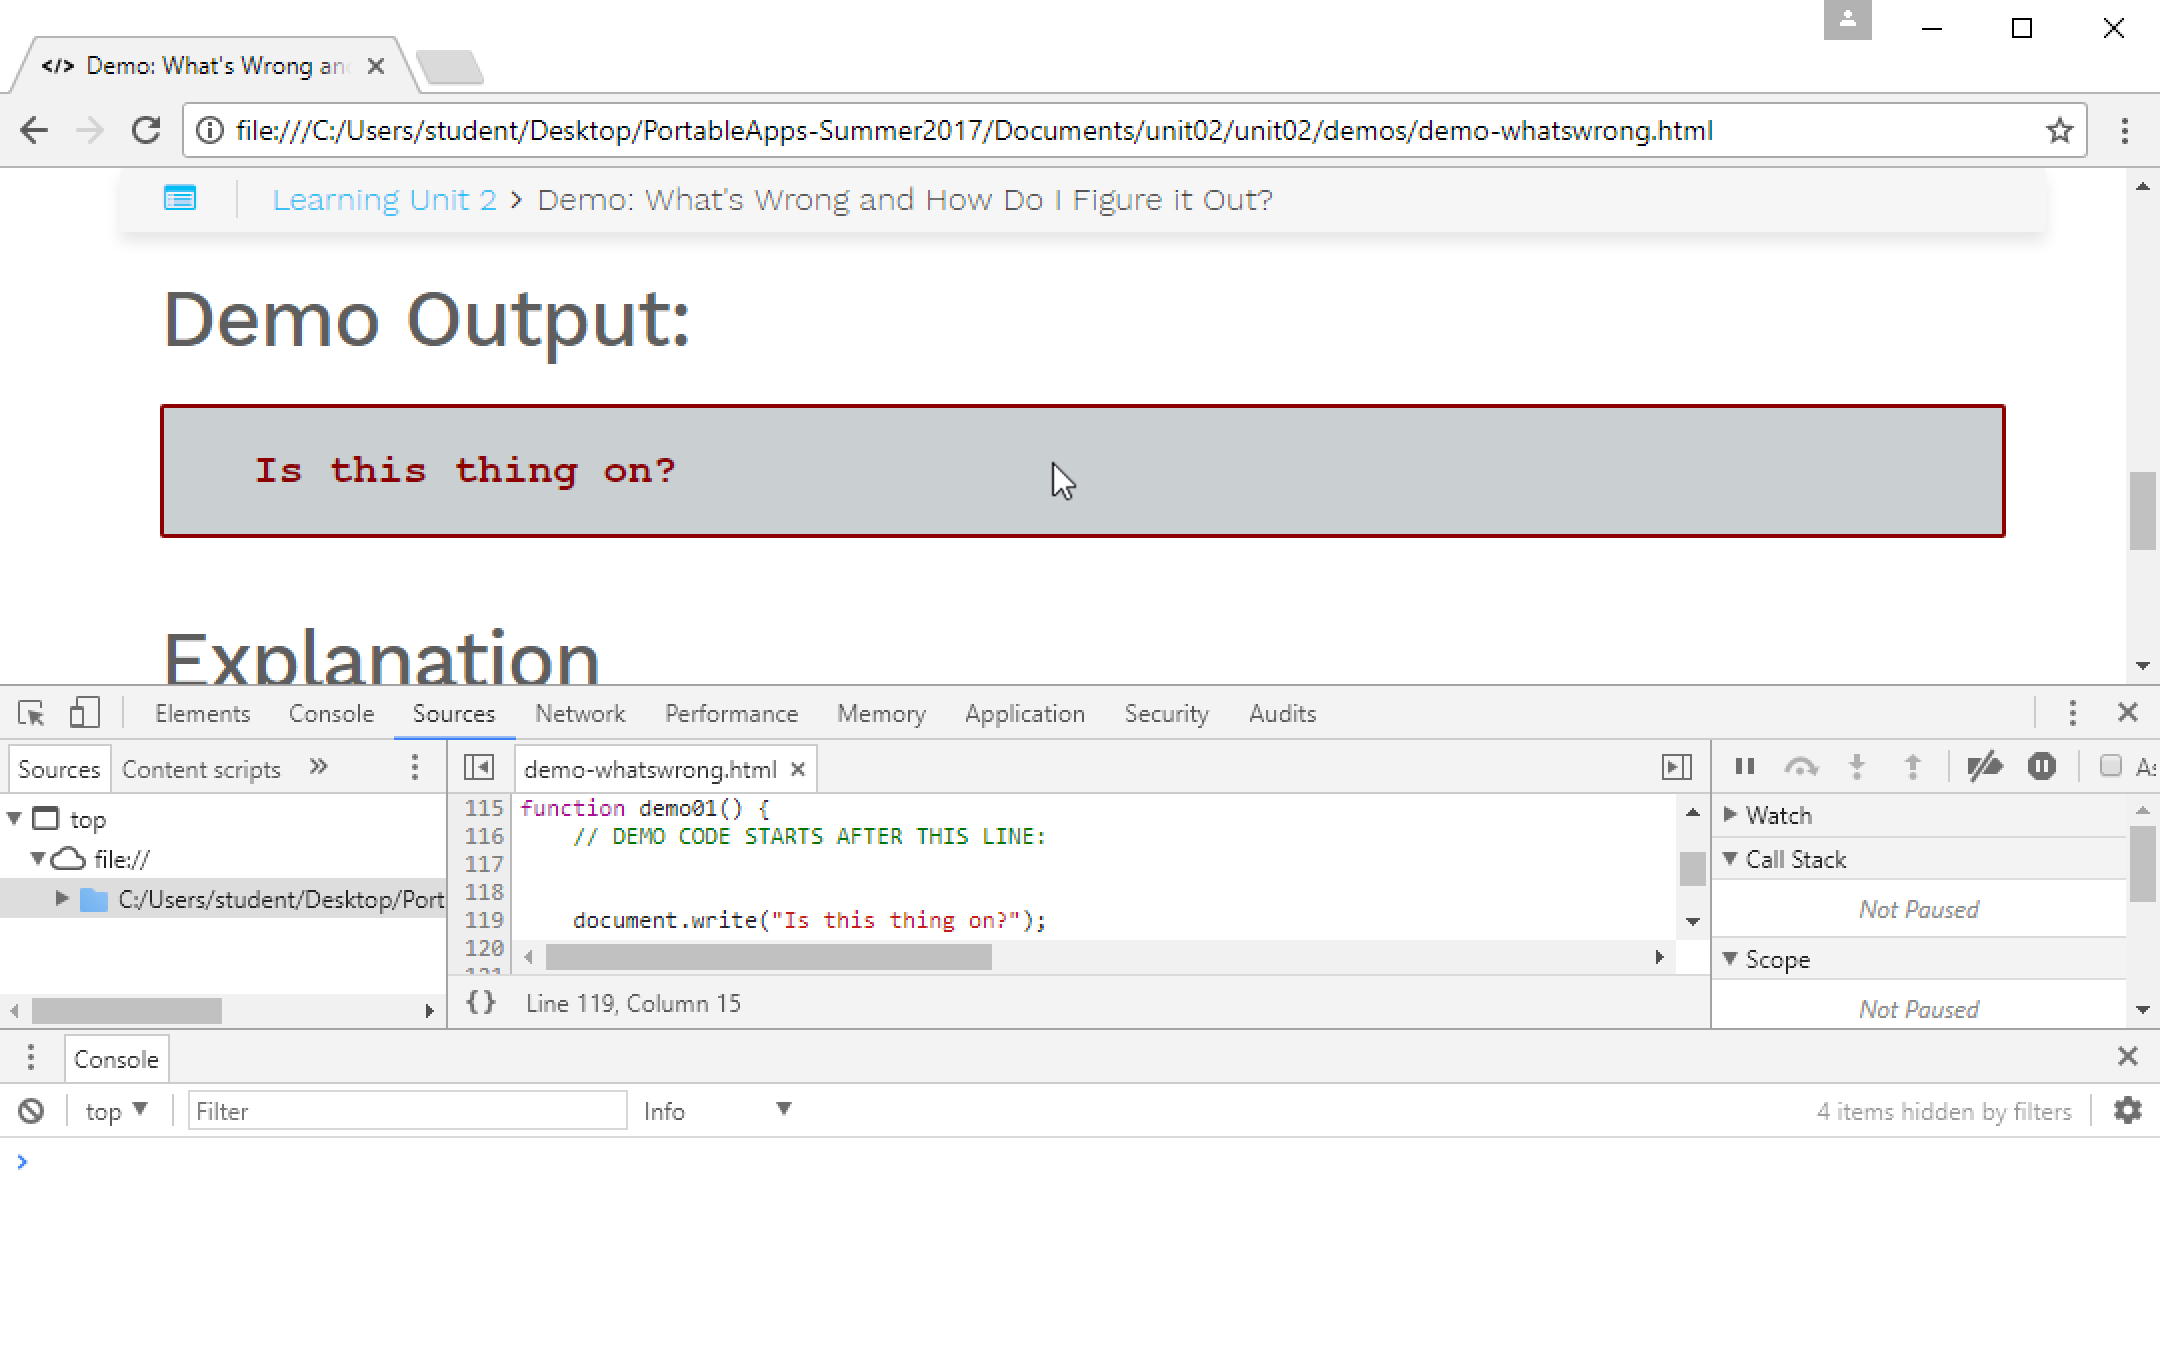Image resolution: width=2160 pixels, height=1350 pixels.
Task: Select the inspect element icon
Action: point(31,712)
